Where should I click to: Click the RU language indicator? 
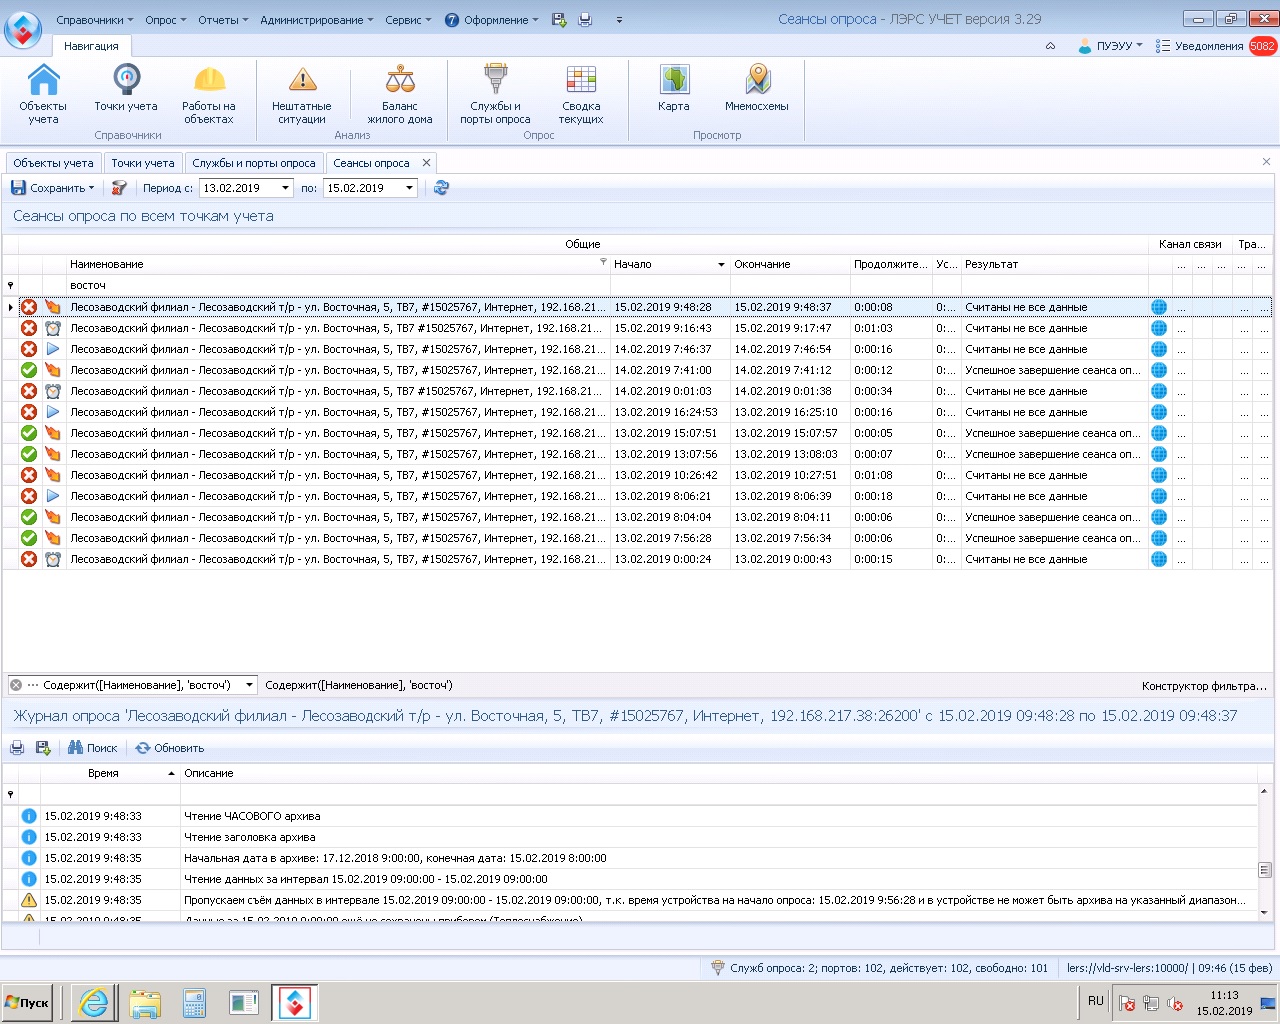[x=1095, y=1001]
